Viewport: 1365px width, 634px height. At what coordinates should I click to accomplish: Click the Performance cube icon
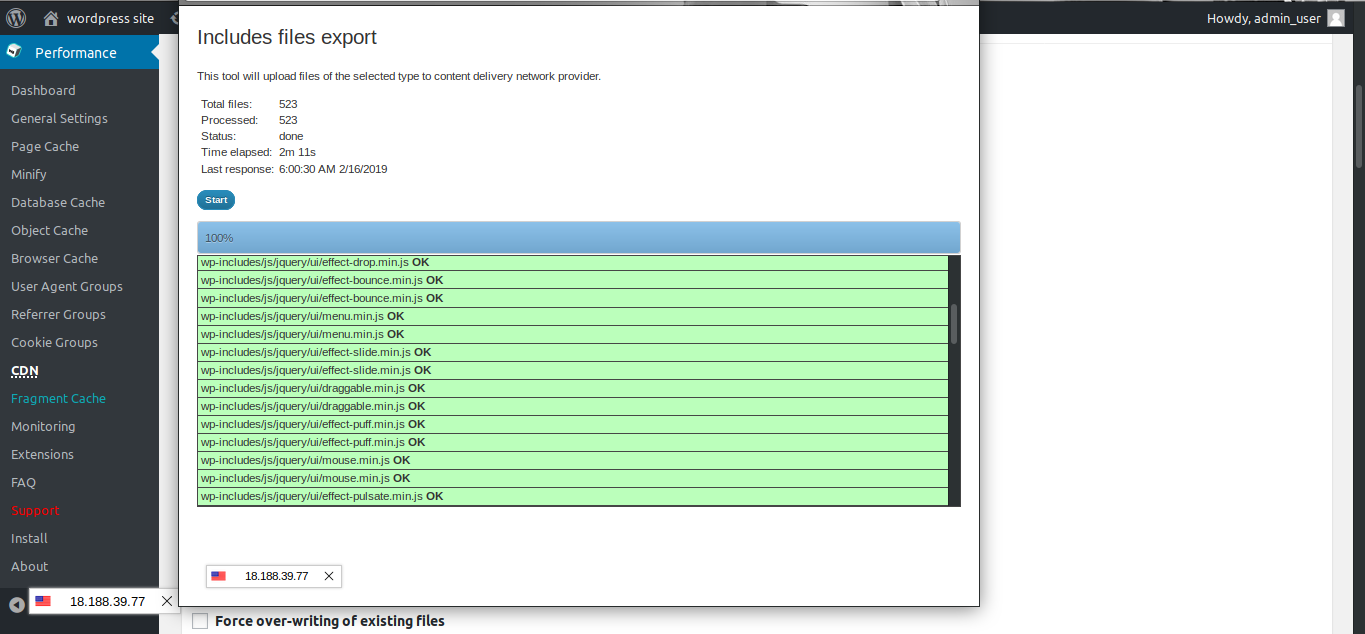point(15,52)
